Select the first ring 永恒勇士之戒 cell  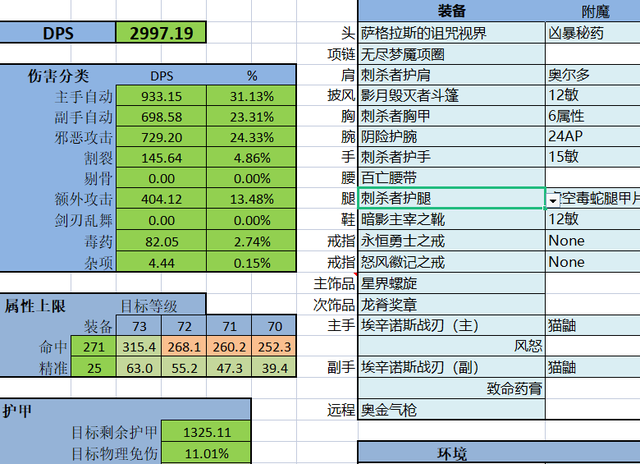point(450,240)
